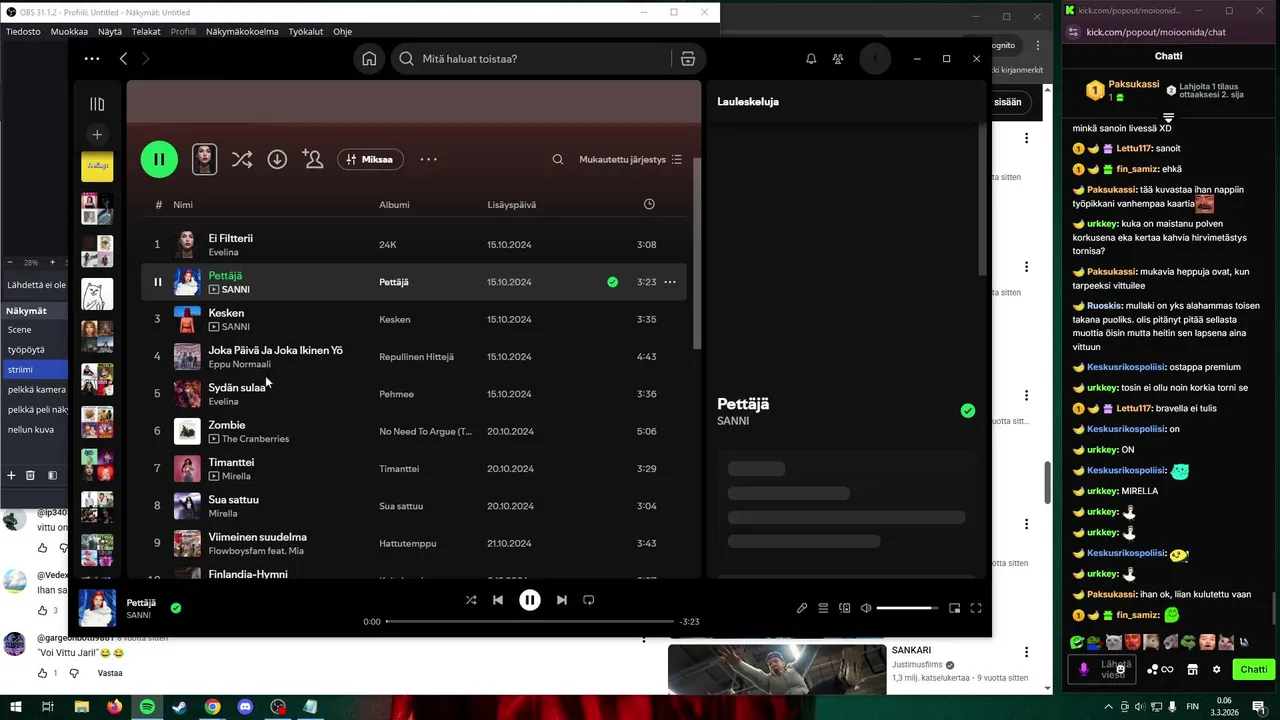Screen dimensions: 1280x720
Task: Pause playback with the large green button
Action: tap(159, 159)
